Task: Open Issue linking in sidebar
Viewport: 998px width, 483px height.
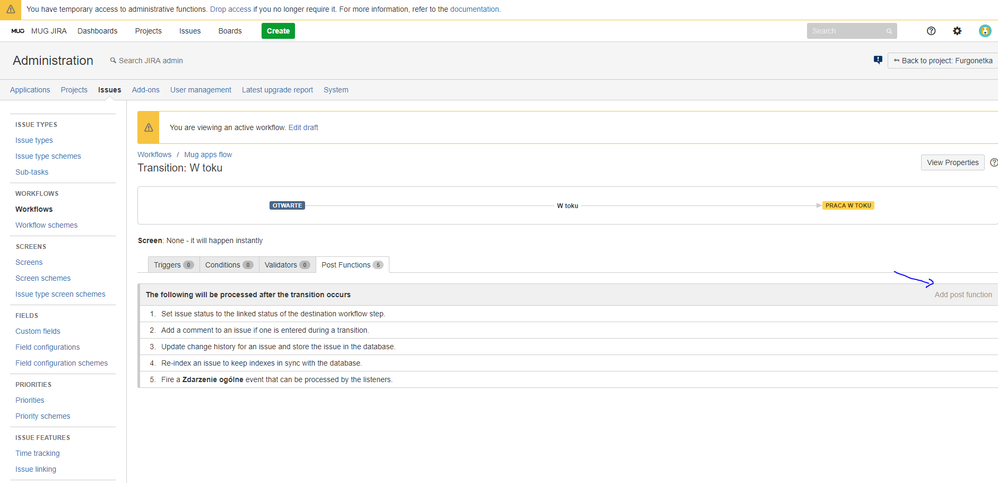Action: click(36, 469)
